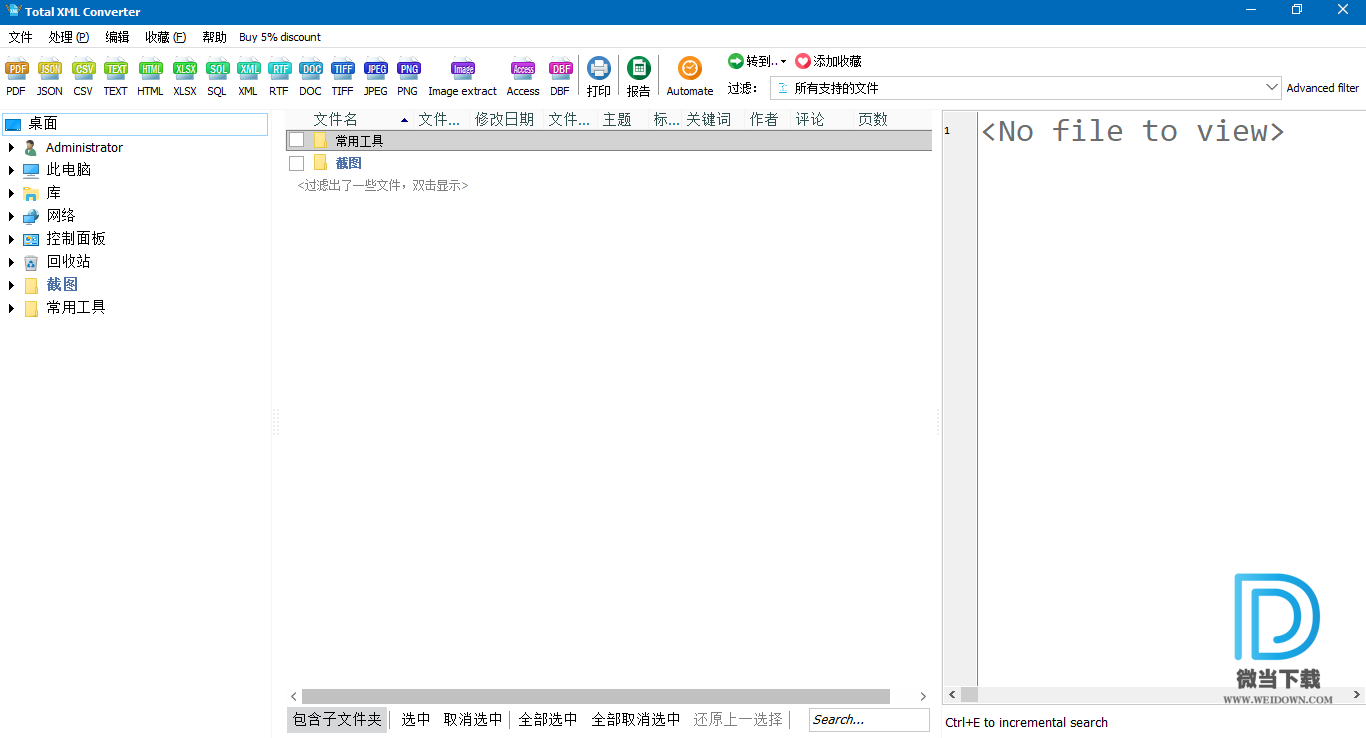The image size is (1366, 738).
Task: Sort by 修改日期 column header
Action: point(504,119)
